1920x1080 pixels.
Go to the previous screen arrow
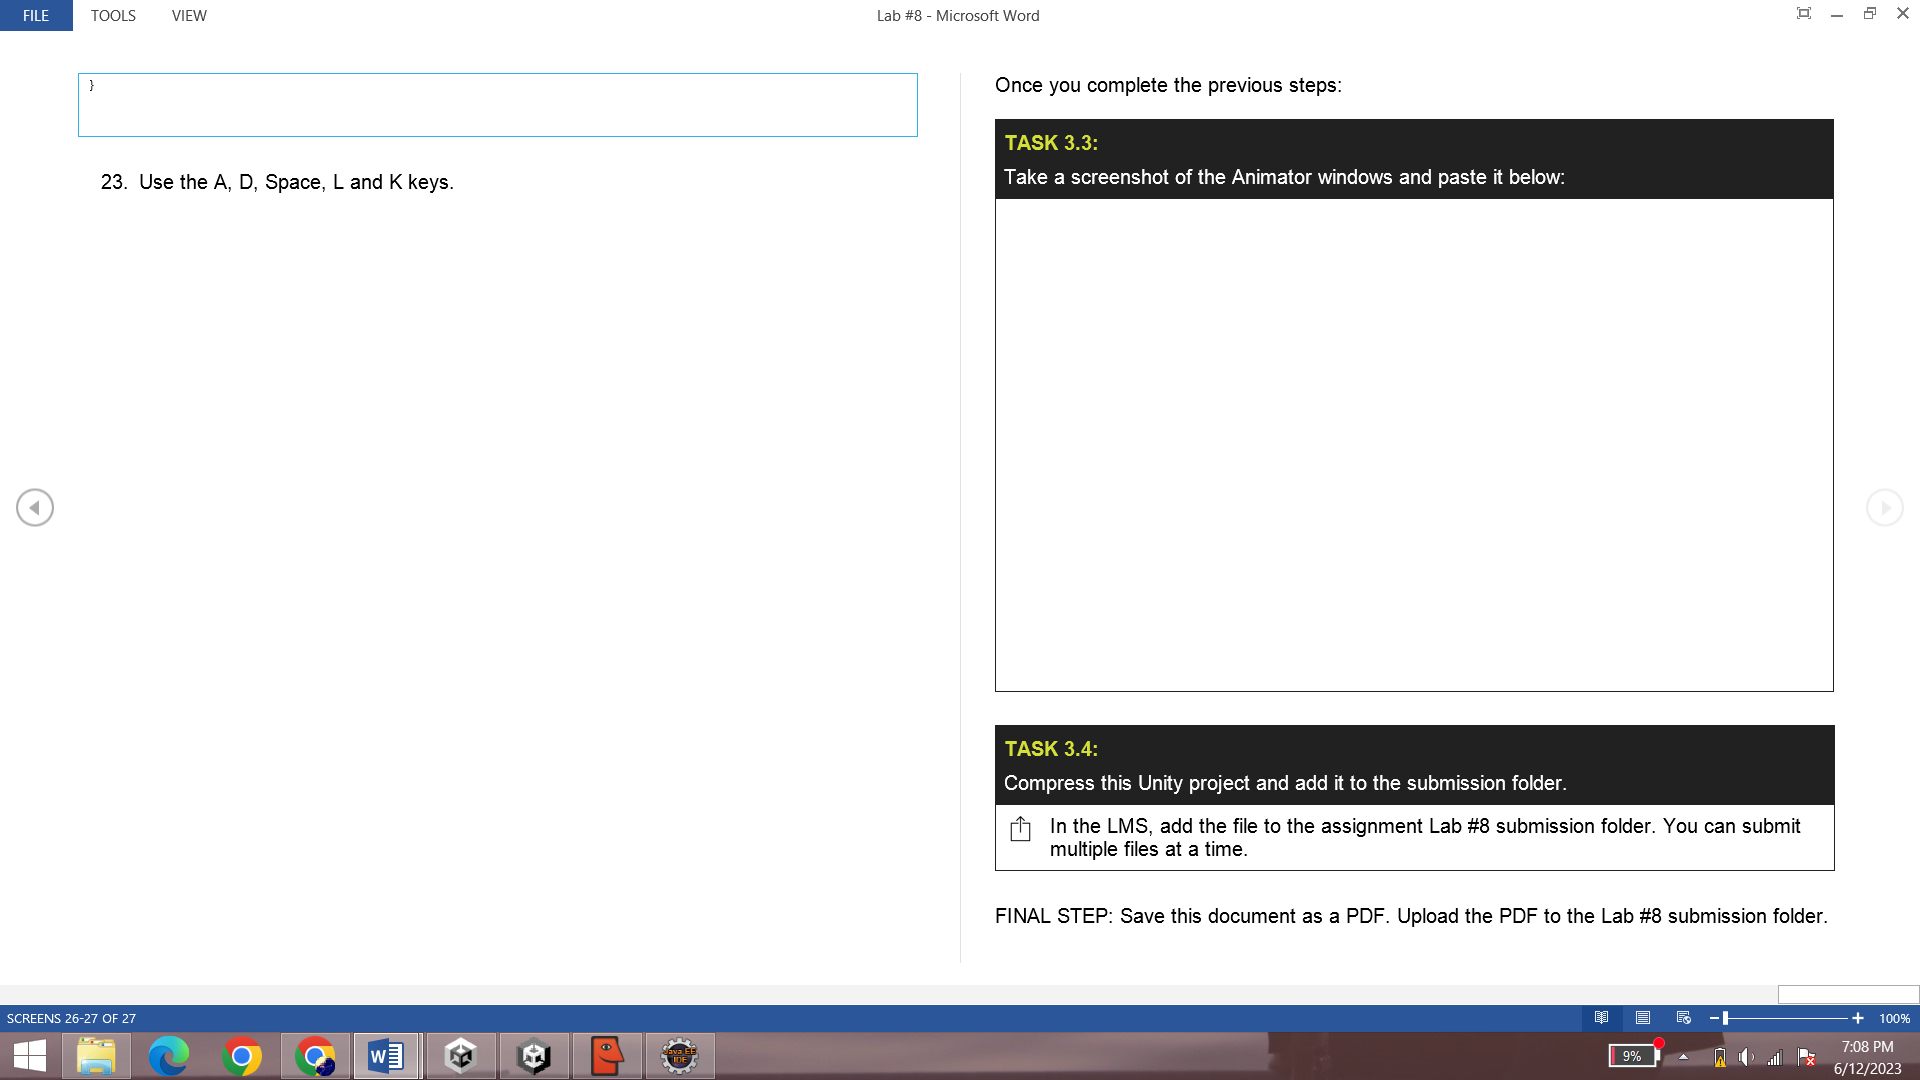35,508
